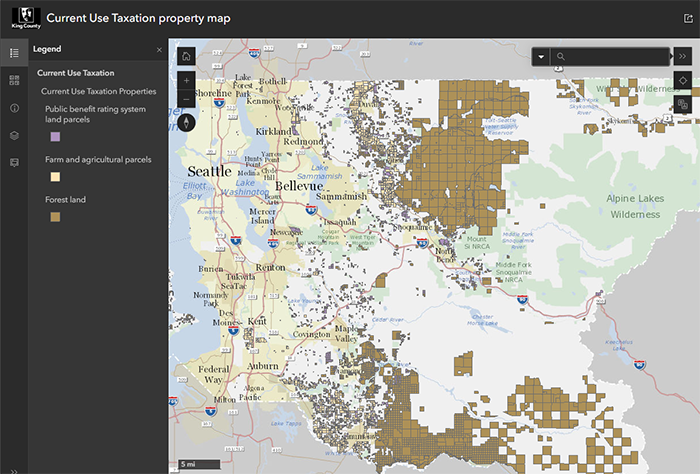Click the purple public benefit rating swatch
This screenshot has width=700, height=474.
[55, 137]
